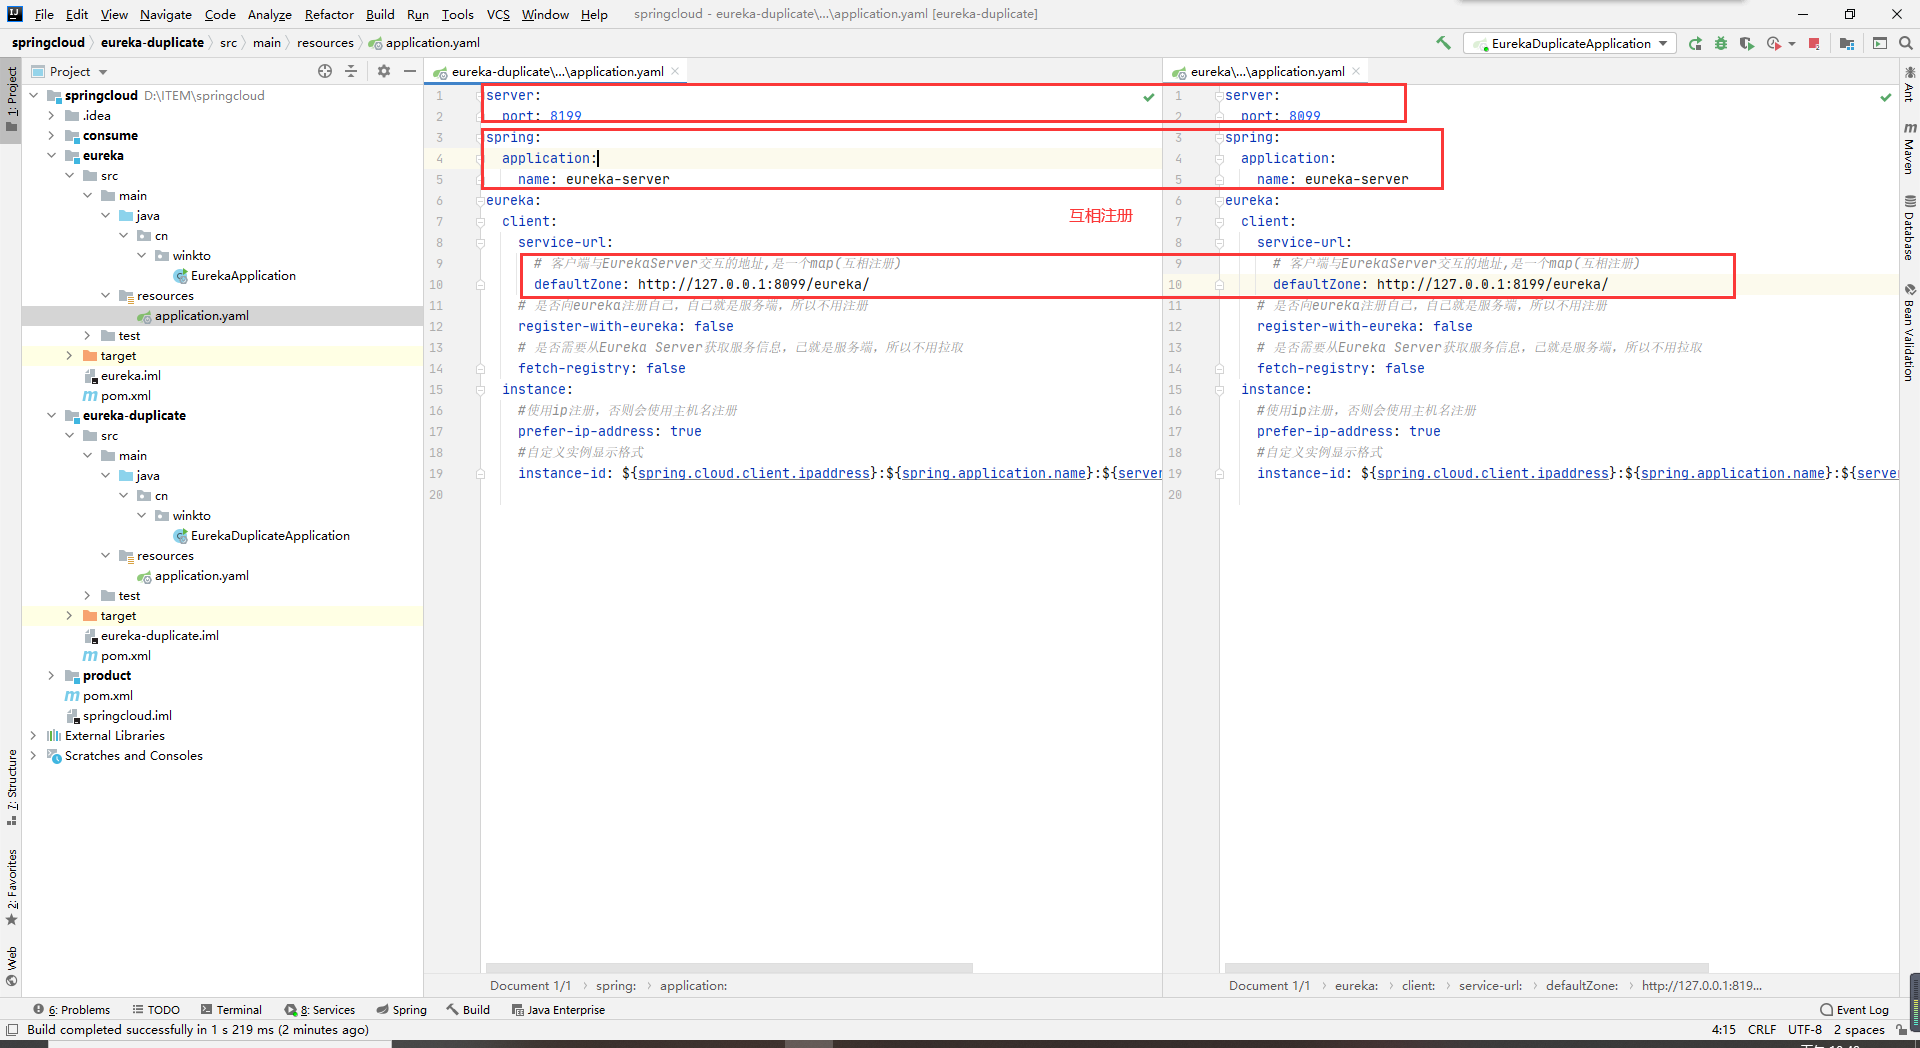Expand the product module
The width and height of the screenshot is (1920, 1048).
point(52,676)
